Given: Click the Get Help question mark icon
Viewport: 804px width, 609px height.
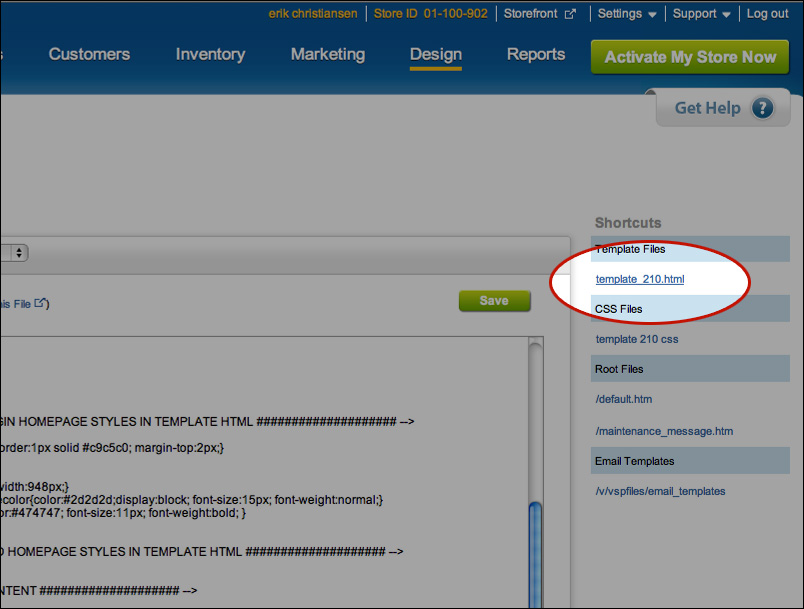Looking at the screenshot, I should [x=762, y=108].
